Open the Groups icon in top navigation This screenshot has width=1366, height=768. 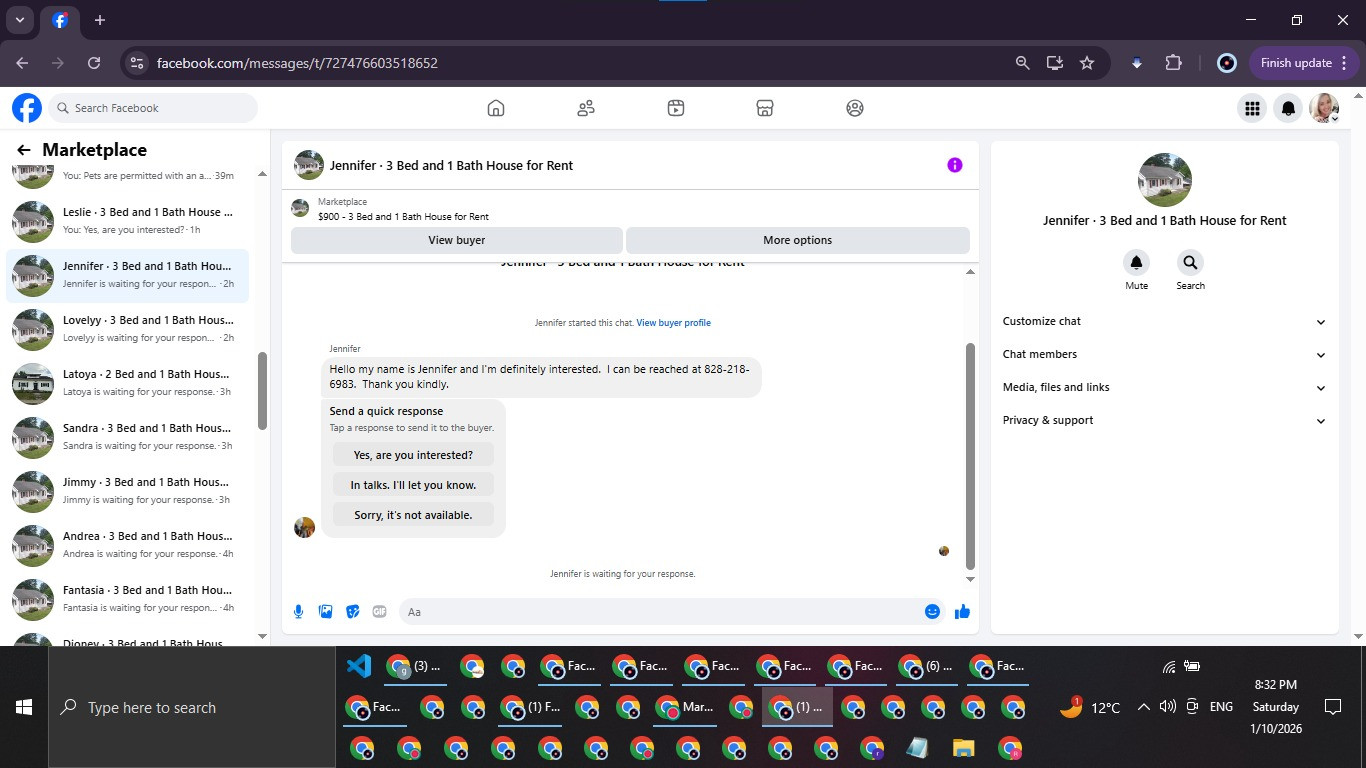855,108
